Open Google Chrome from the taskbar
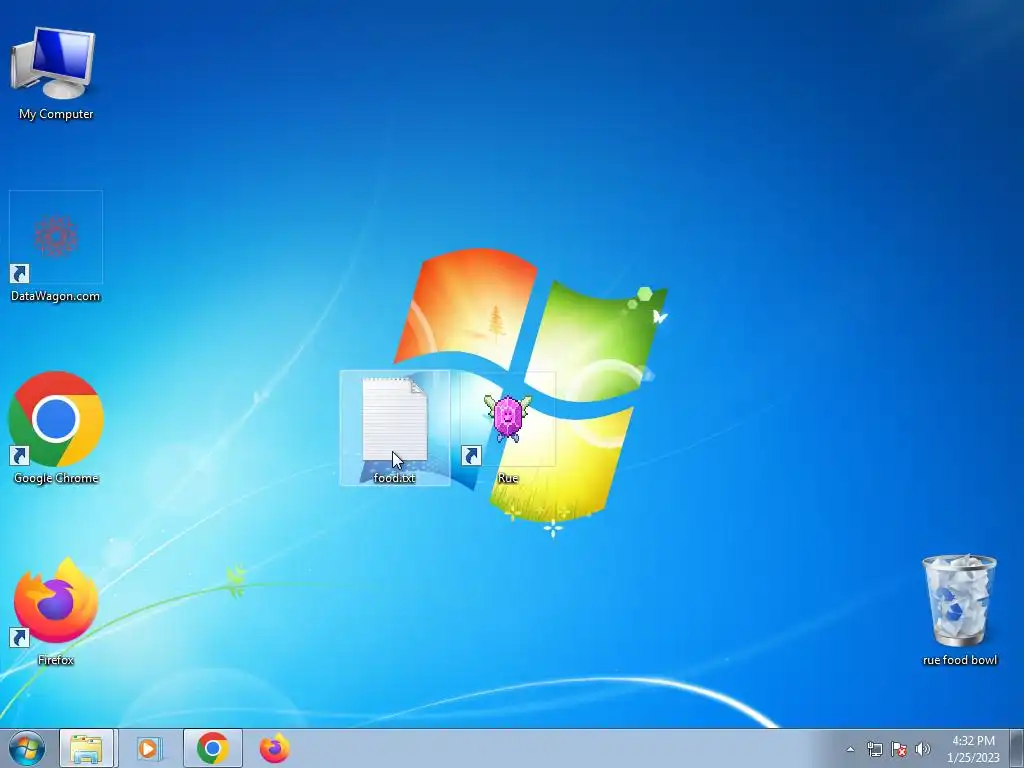Viewport: 1024px width, 768px height. tap(212, 748)
